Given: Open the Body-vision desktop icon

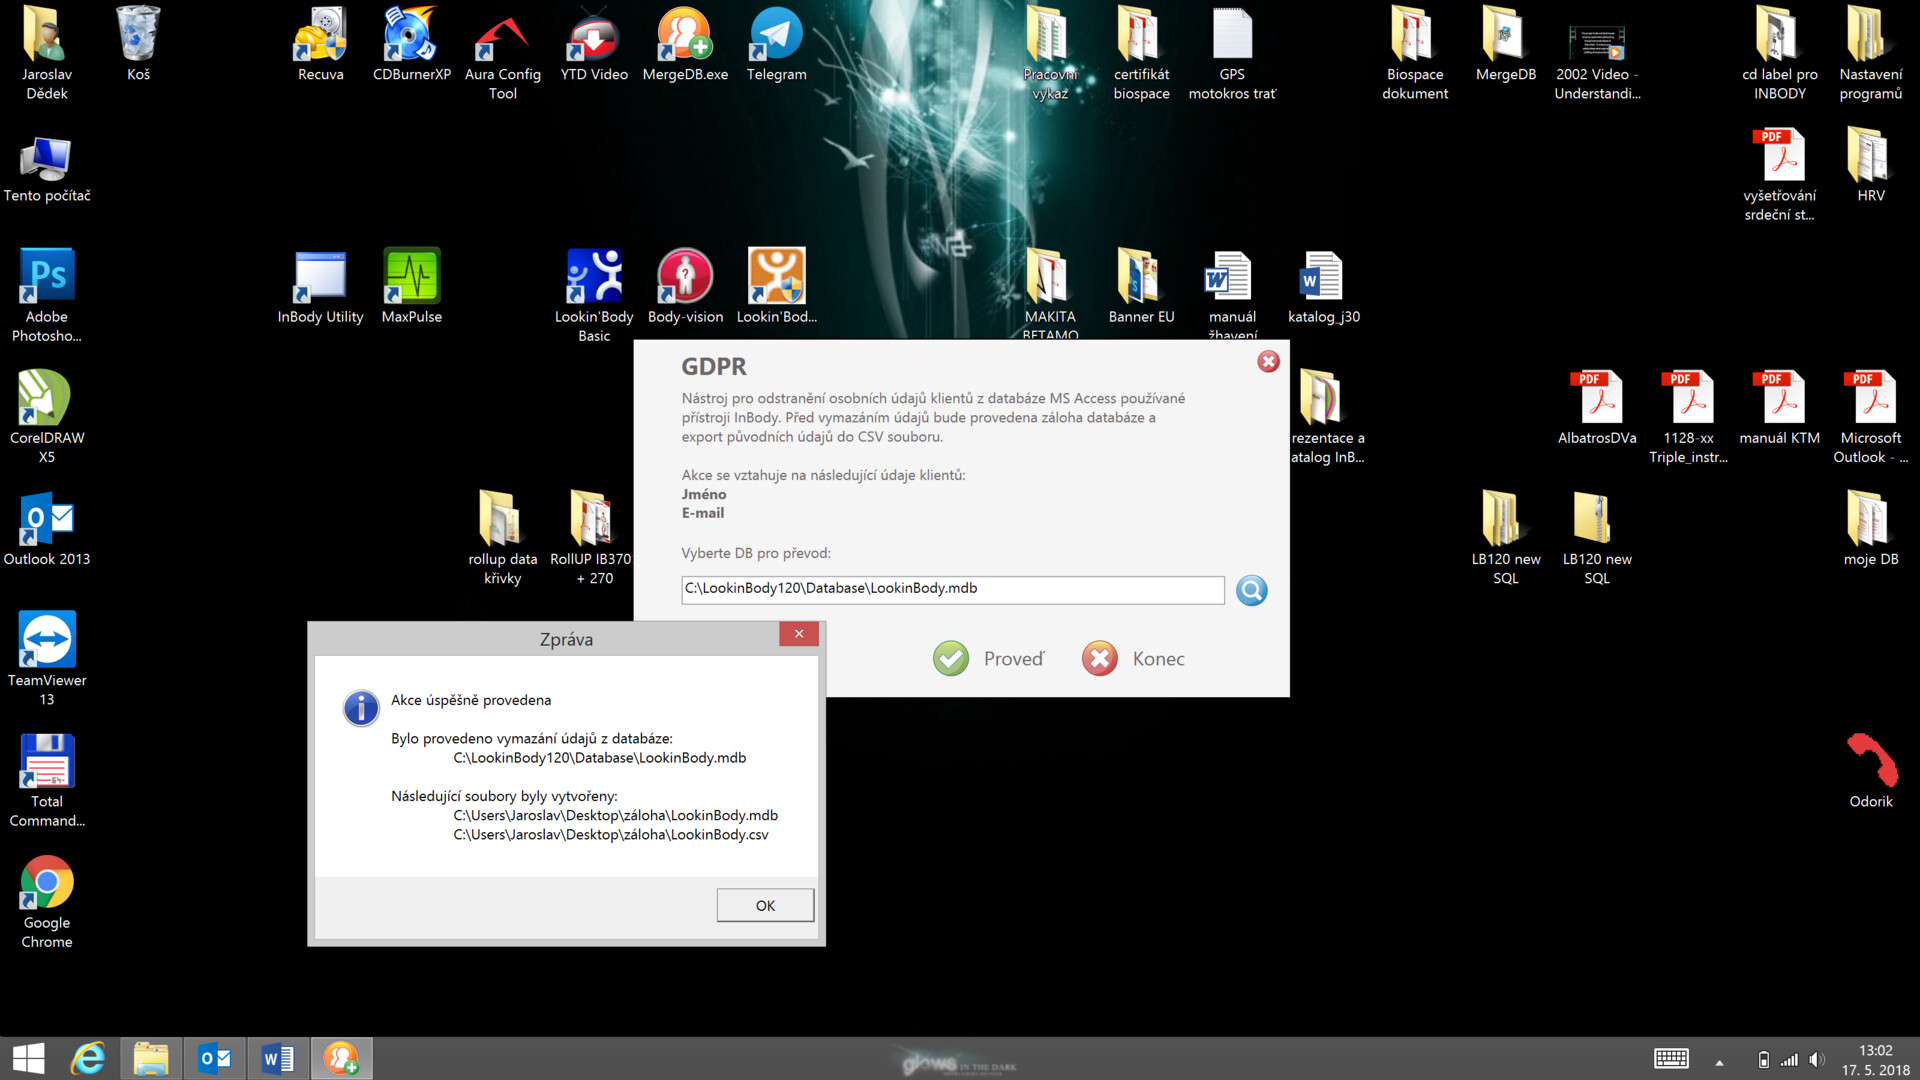Looking at the screenshot, I should pyautogui.click(x=685, y=287).
